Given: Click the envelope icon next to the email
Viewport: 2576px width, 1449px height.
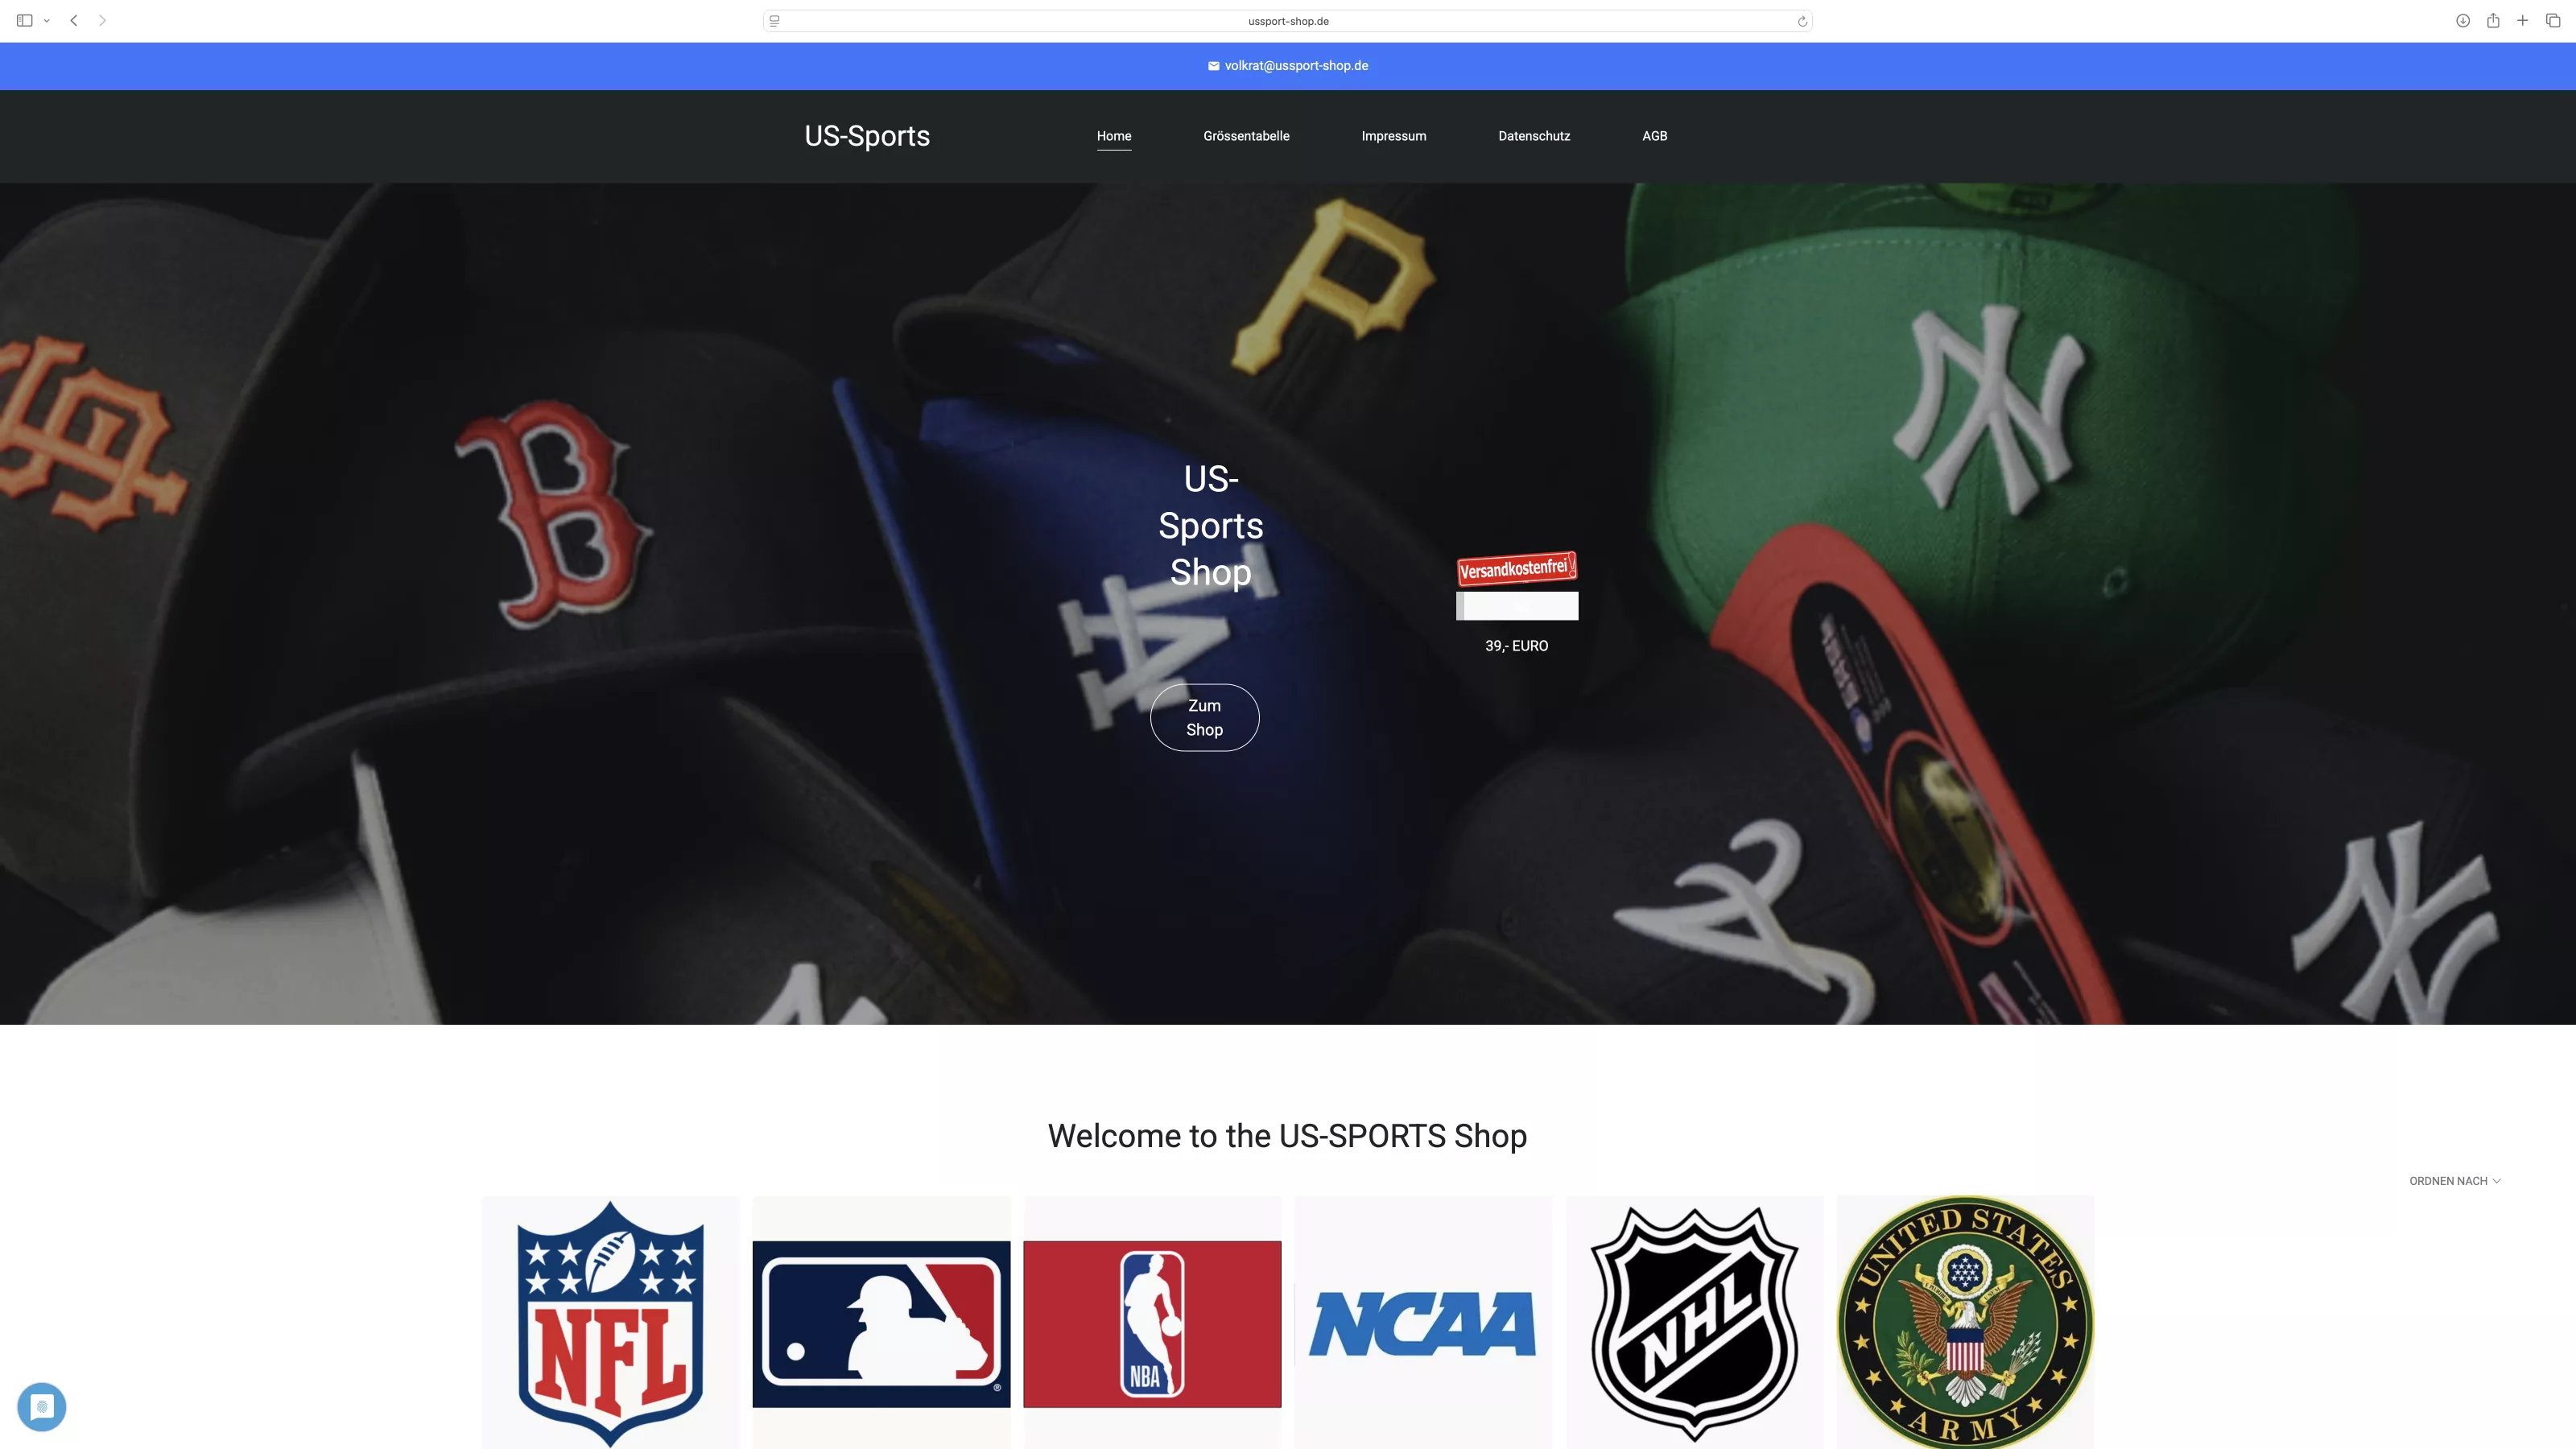Looking at the screenshot, I should (1212, 65).
